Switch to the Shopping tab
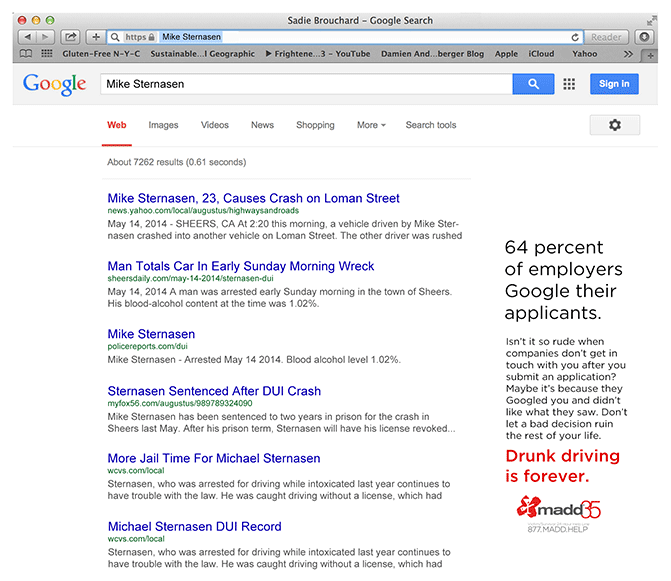The height and width of the screenshot is (581, 671). coord(315,125)
